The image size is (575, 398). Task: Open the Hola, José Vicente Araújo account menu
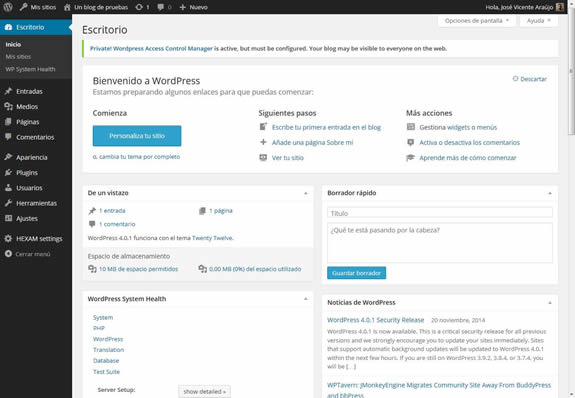tap(524, 7)
